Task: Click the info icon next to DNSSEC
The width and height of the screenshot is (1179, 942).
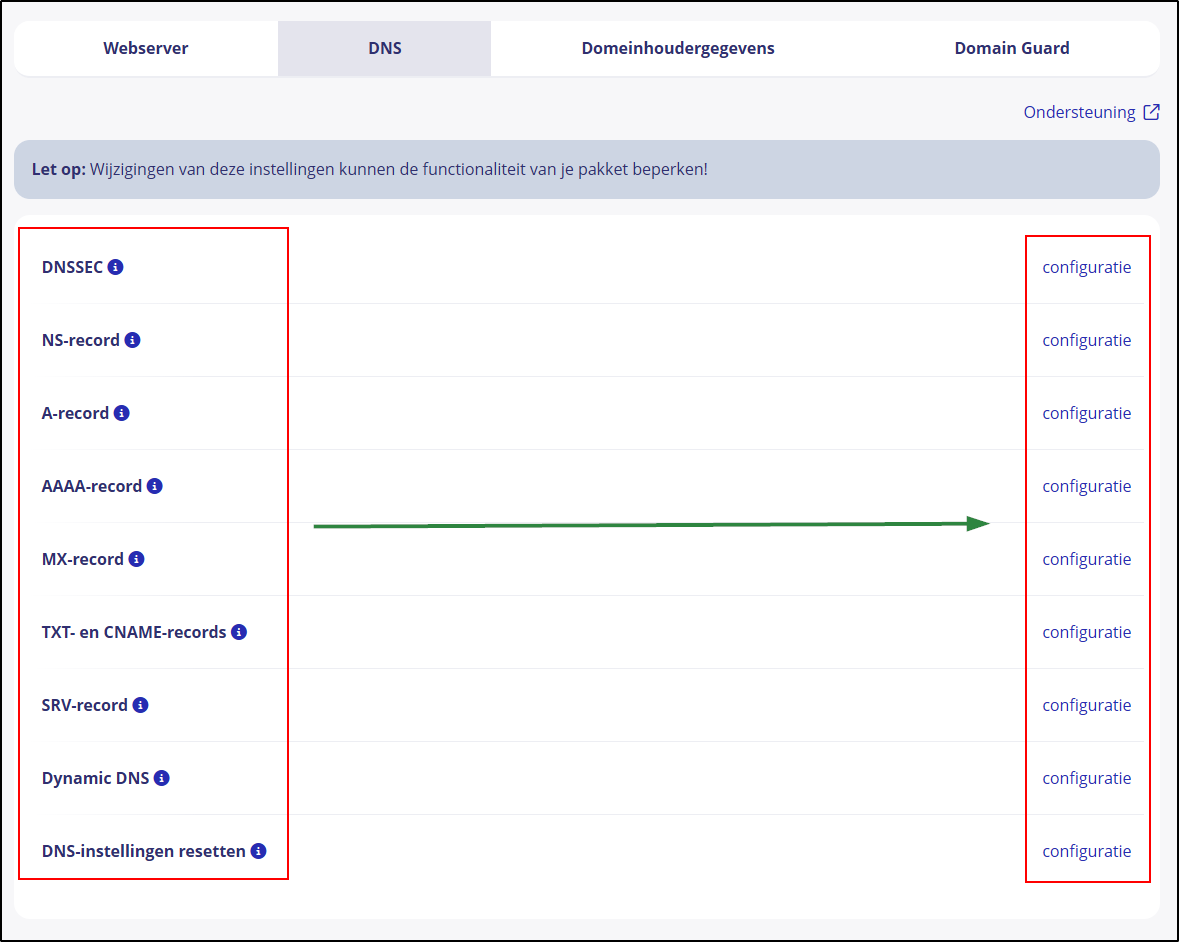Action: tap(116, 267)
